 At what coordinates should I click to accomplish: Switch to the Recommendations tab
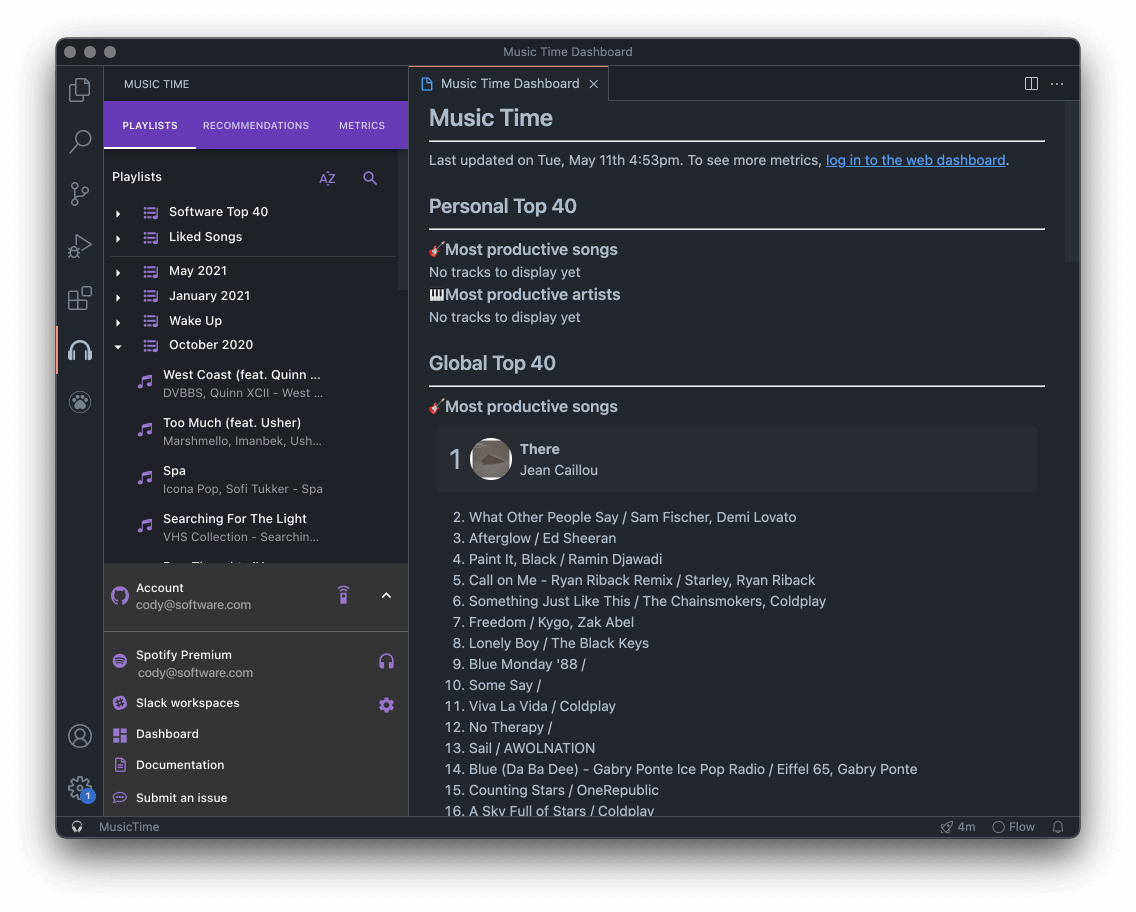pyautogui.click(x=255, y=125)
